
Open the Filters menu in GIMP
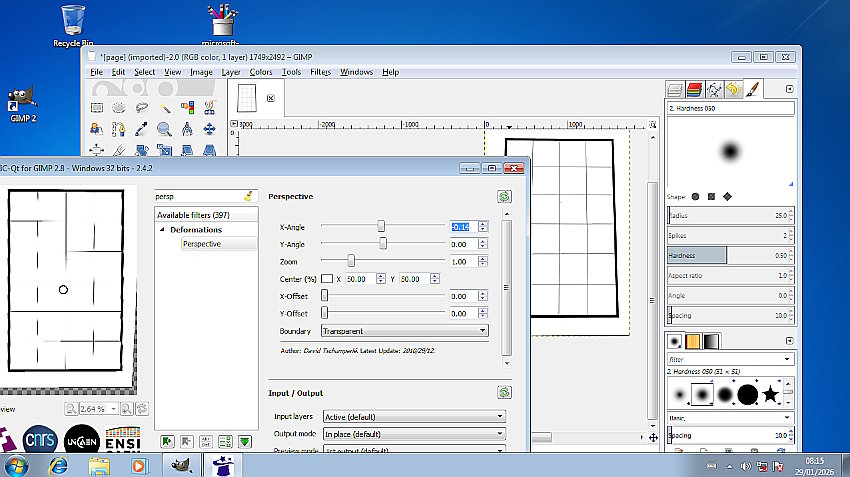coord(320,72)
